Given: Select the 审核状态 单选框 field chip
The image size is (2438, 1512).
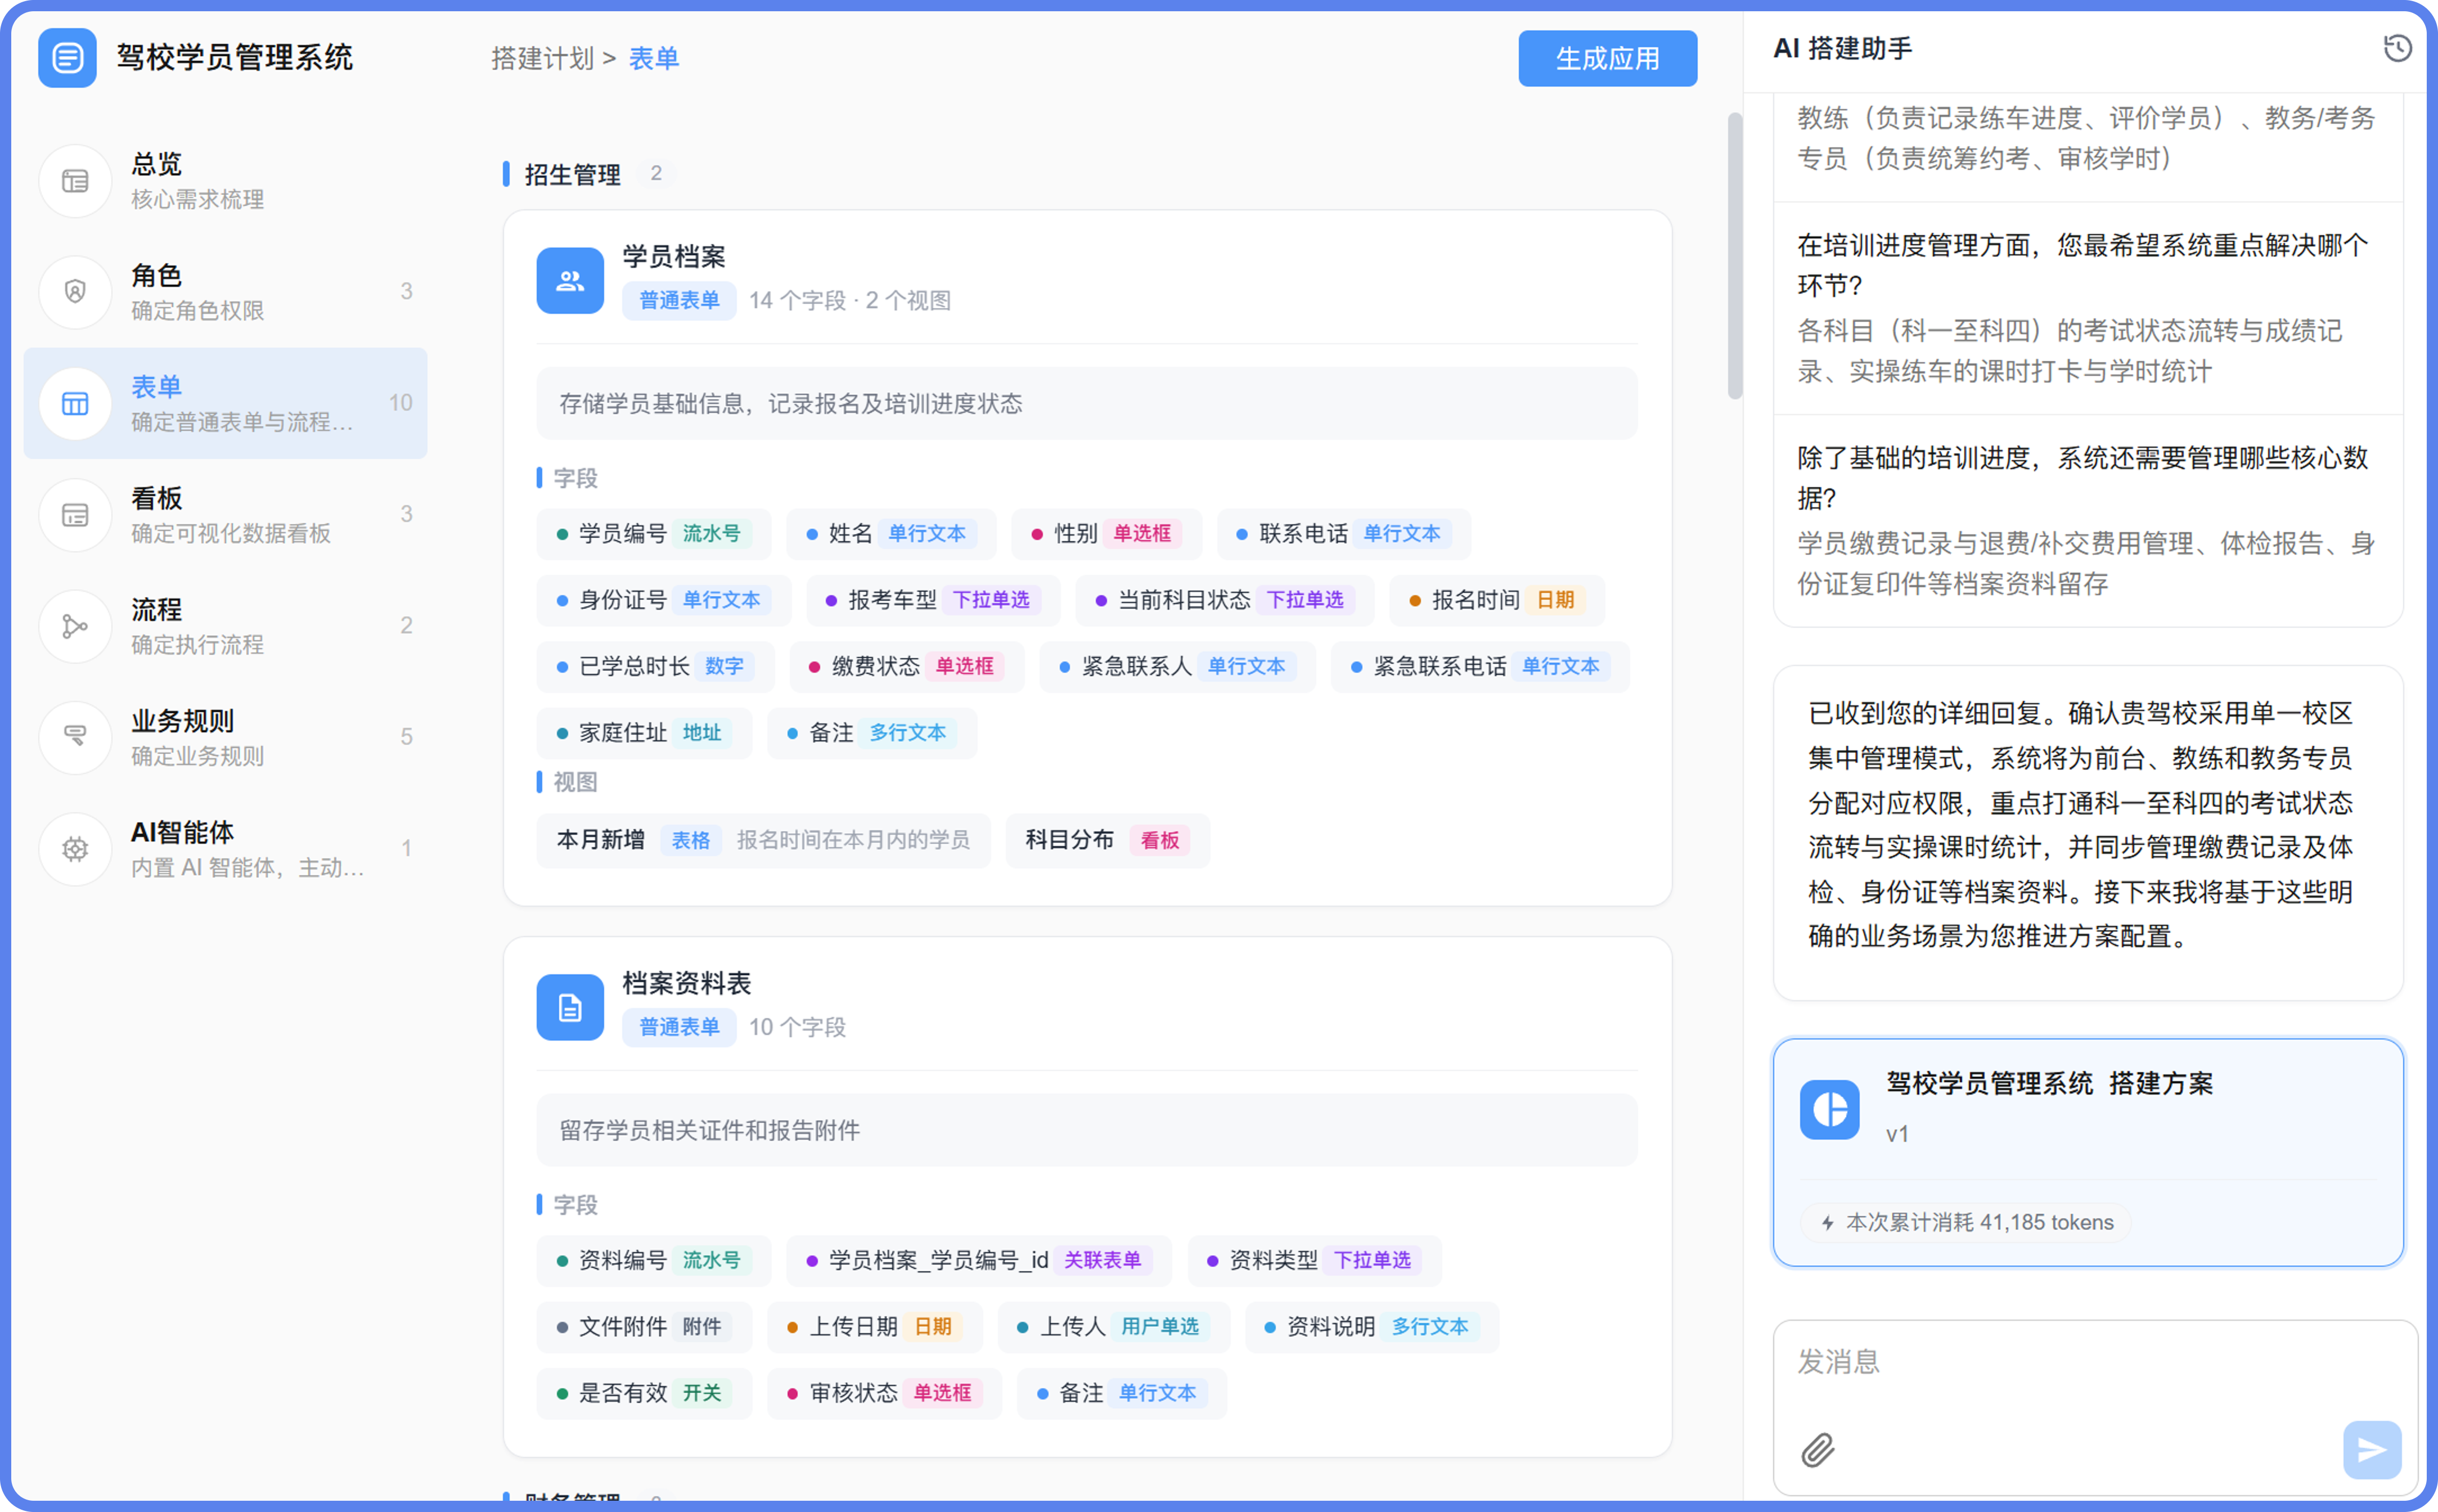Looking at the screenshot, I should (x=885, y=1394).
